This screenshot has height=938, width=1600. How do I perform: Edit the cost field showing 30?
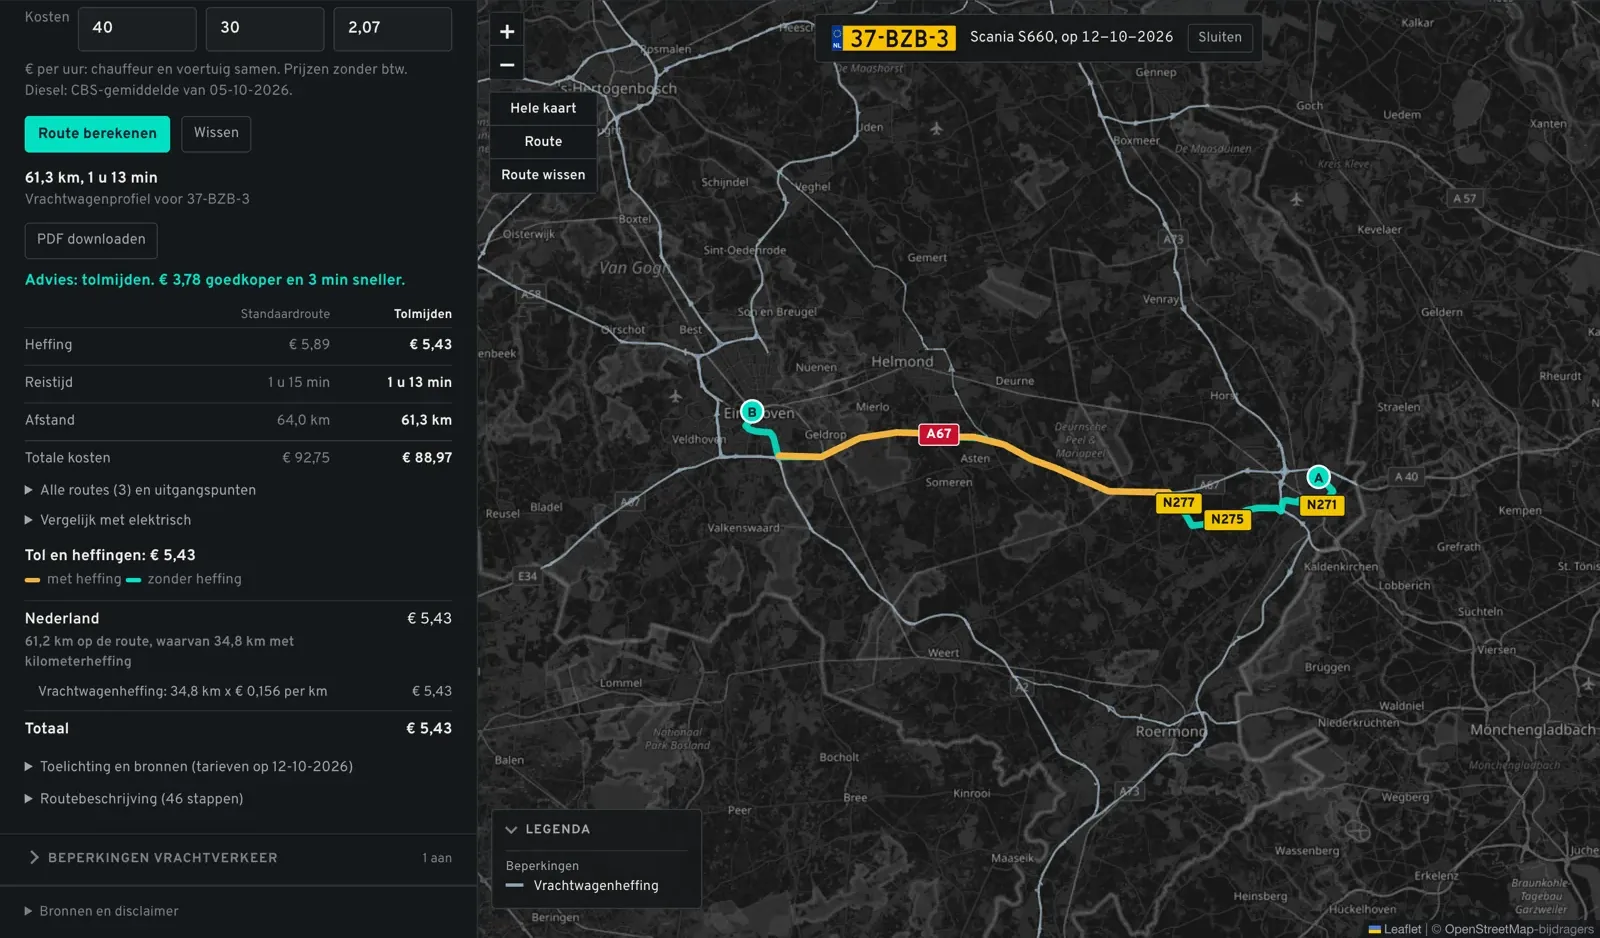(x=265, y=28)
